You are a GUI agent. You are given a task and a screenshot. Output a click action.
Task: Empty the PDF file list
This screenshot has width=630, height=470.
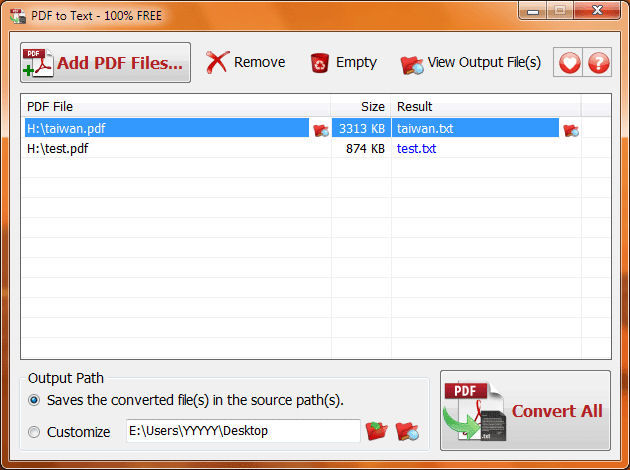(x=344, y=63)
